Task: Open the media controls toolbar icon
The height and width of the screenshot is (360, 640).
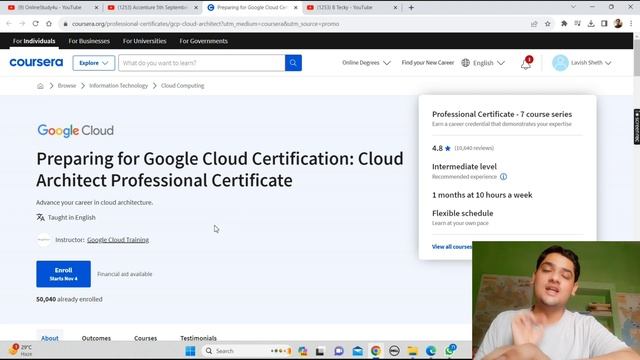Action: click(578, 24)
